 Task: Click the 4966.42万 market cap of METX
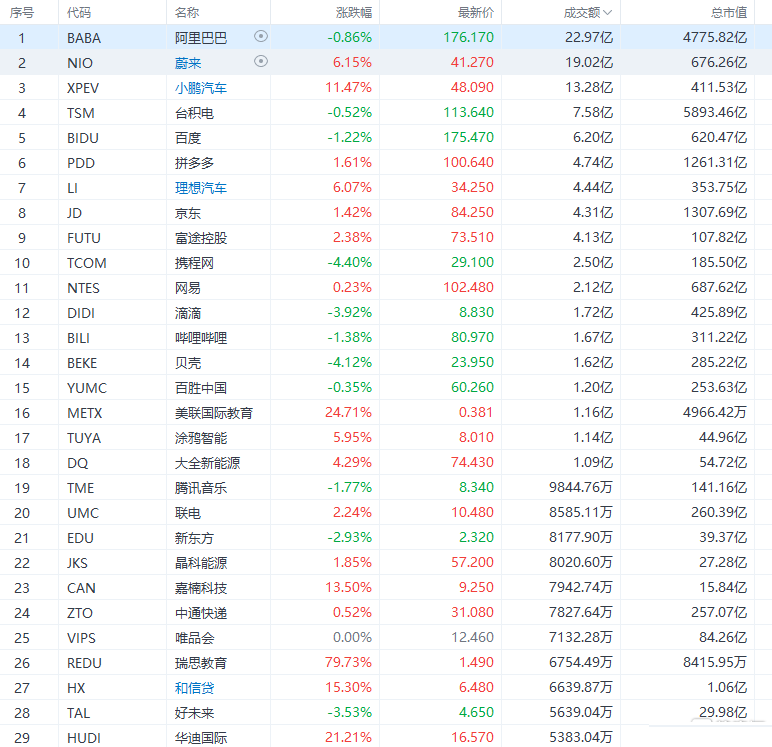coord(715,412)
